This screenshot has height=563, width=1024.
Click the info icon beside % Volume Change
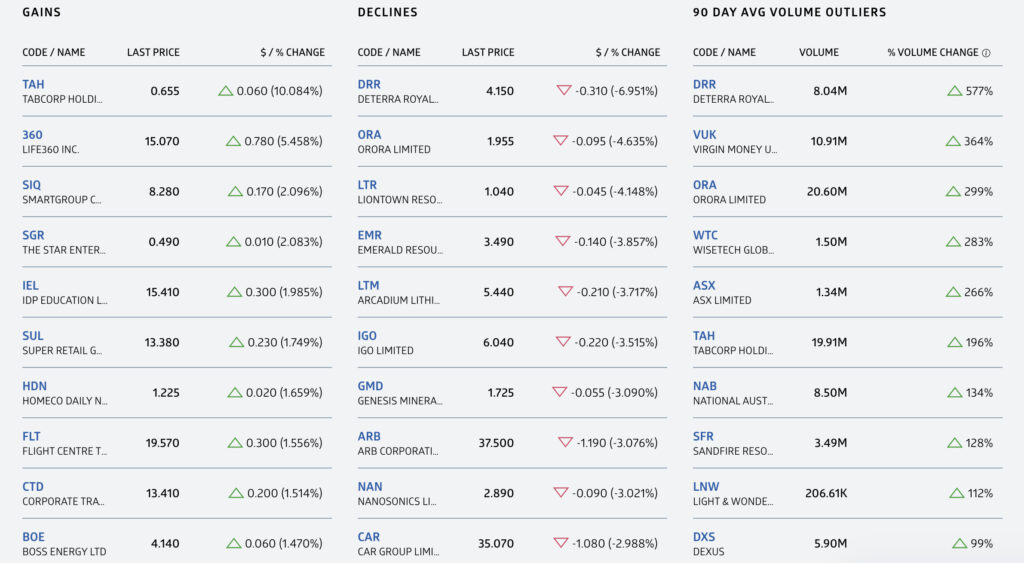click(986, 53)
